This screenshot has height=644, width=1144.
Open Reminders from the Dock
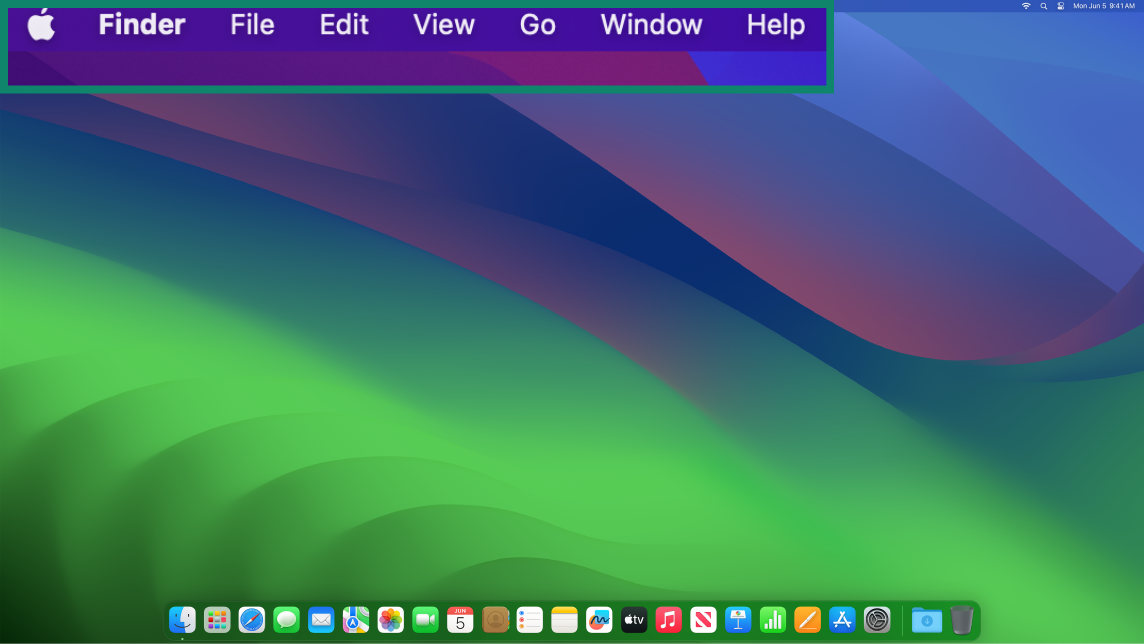[x=530, y=620]
